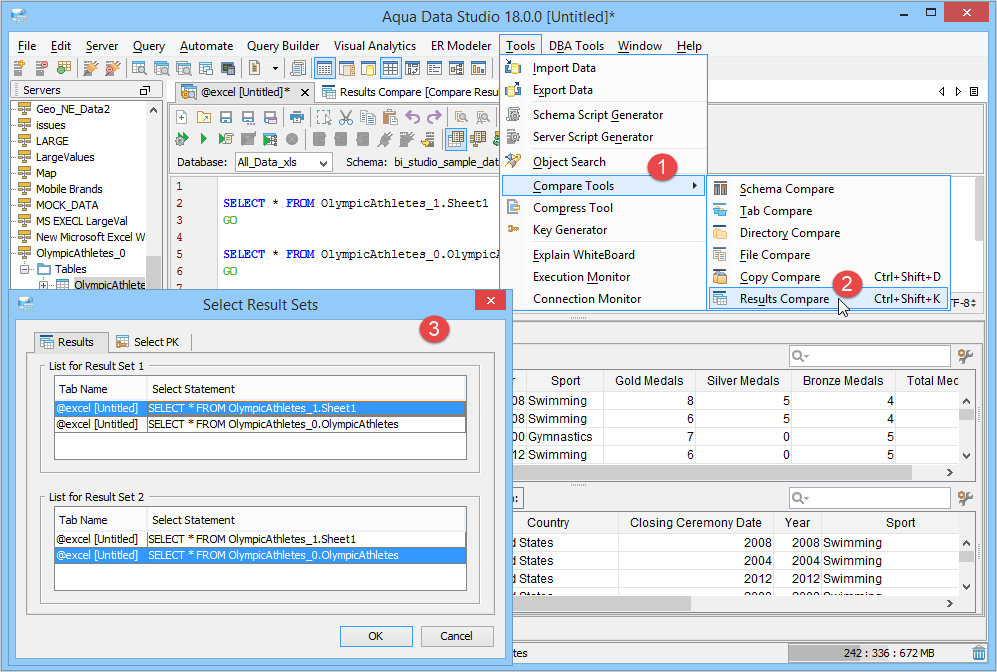Click the Cut scissors icon
Image resolution: width=997 pixels, height=672 pixels.
click(x=346, y=117)
